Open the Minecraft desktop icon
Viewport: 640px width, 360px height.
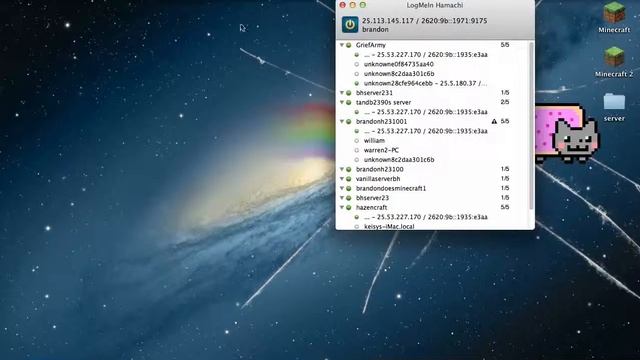(x=614, y=18)
